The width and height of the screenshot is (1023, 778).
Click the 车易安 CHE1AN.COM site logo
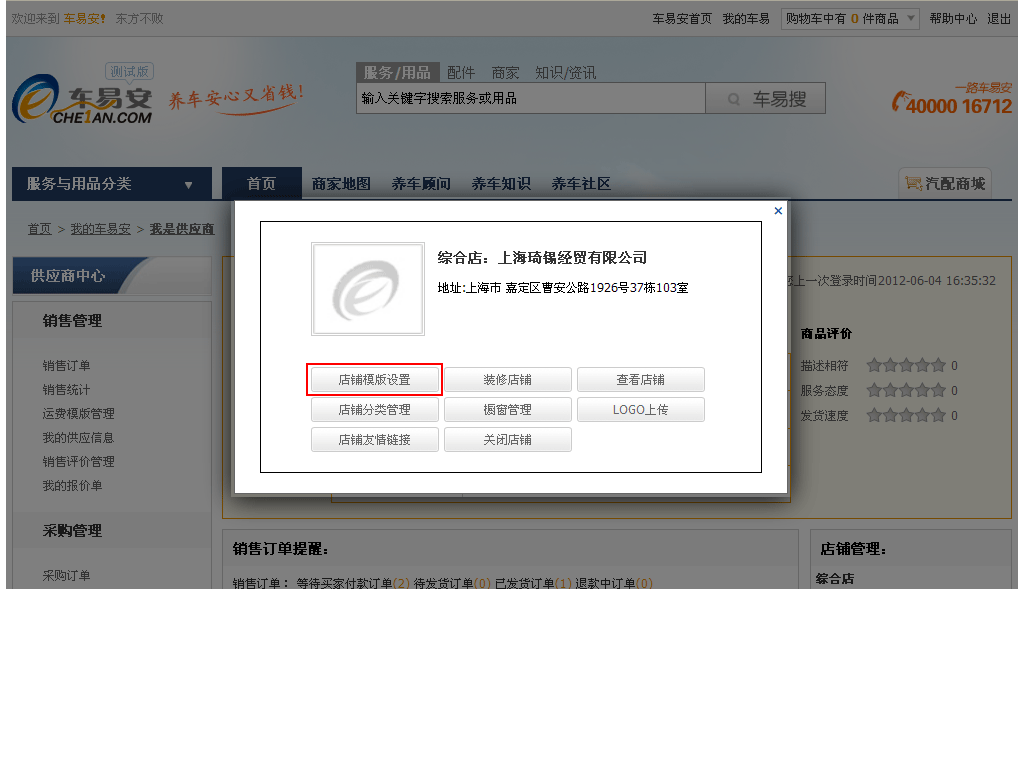83,99
